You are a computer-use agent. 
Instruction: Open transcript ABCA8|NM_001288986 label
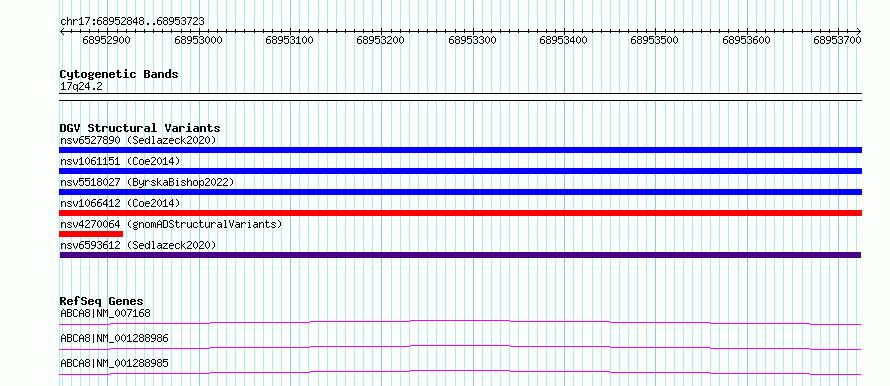114,338
